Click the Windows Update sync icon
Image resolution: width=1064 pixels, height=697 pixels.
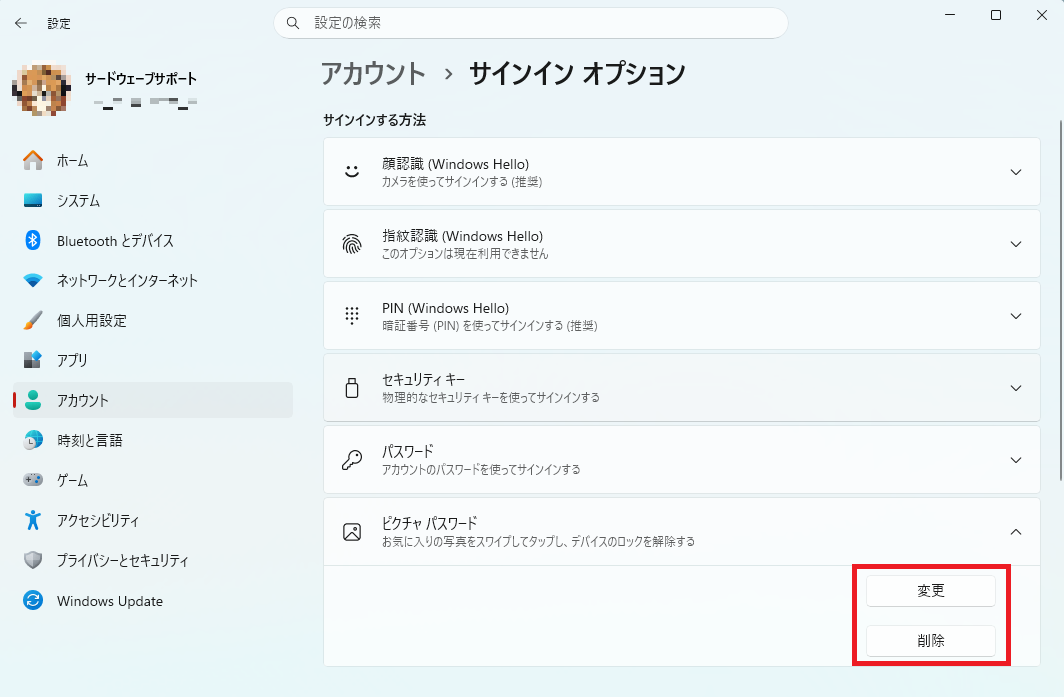coord(33,600)
